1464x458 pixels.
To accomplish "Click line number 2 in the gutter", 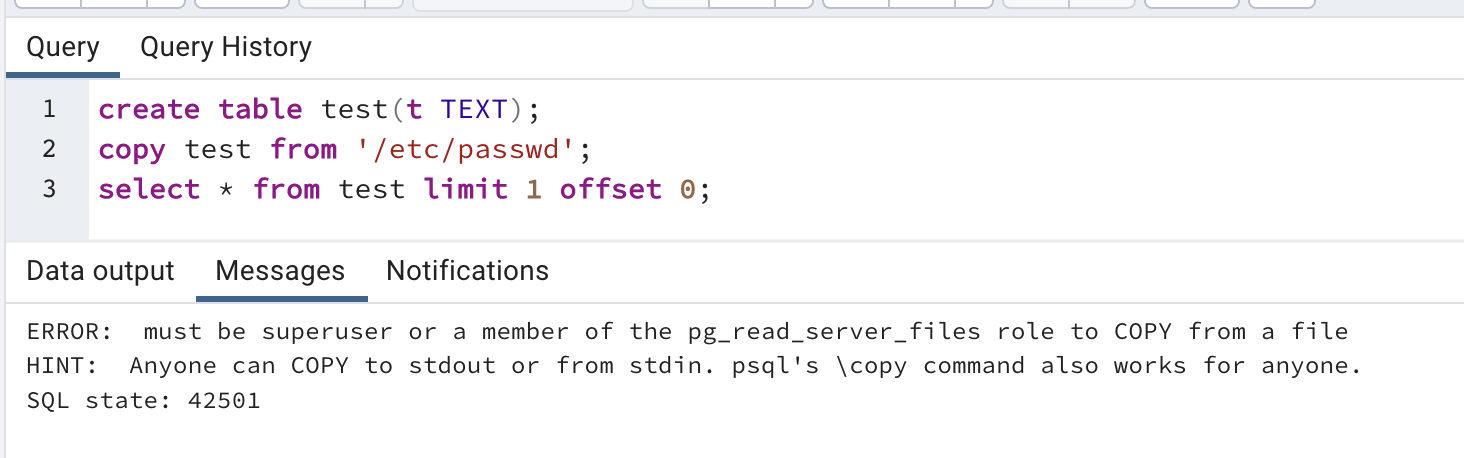I will coord(49,149).
